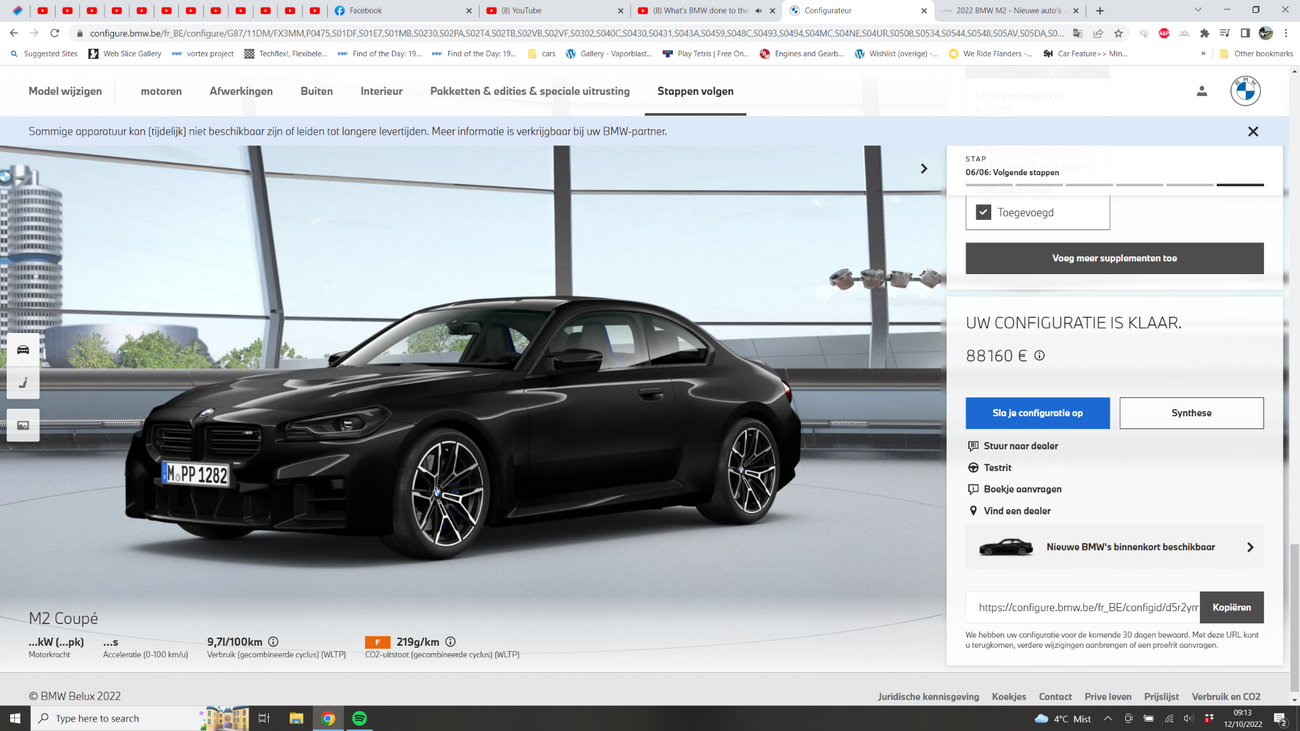Viewport: 1300px width, 731px height.
Task: Open Model wijzigen menu
Action: (65, 91)
